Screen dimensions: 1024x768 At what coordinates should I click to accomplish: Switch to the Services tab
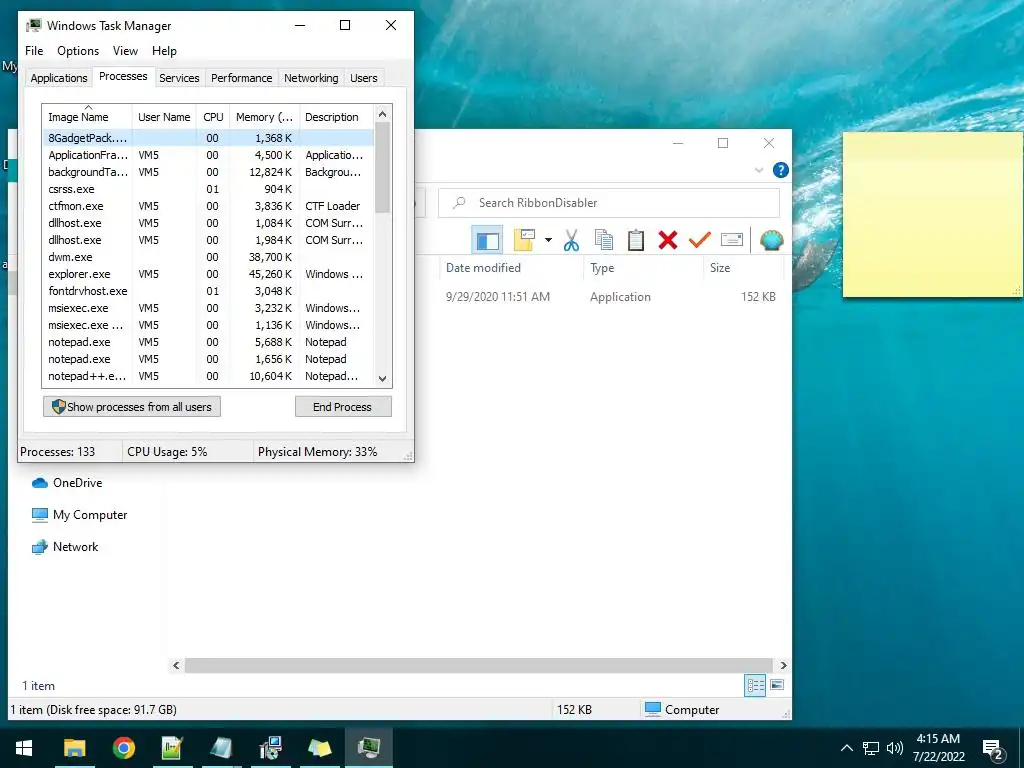click(x=179, y=78)
